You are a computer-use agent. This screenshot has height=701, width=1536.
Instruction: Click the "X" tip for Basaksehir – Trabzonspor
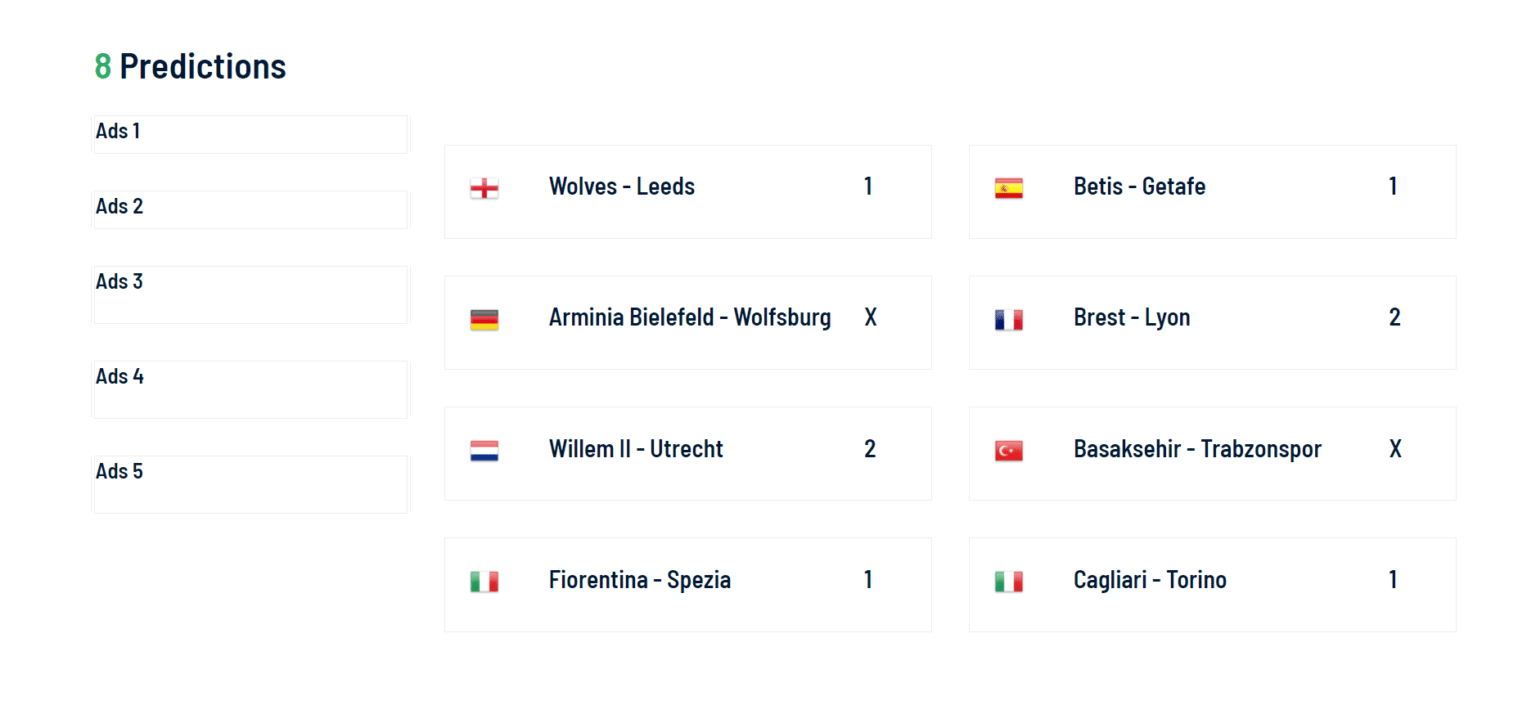click(1395, 449)
